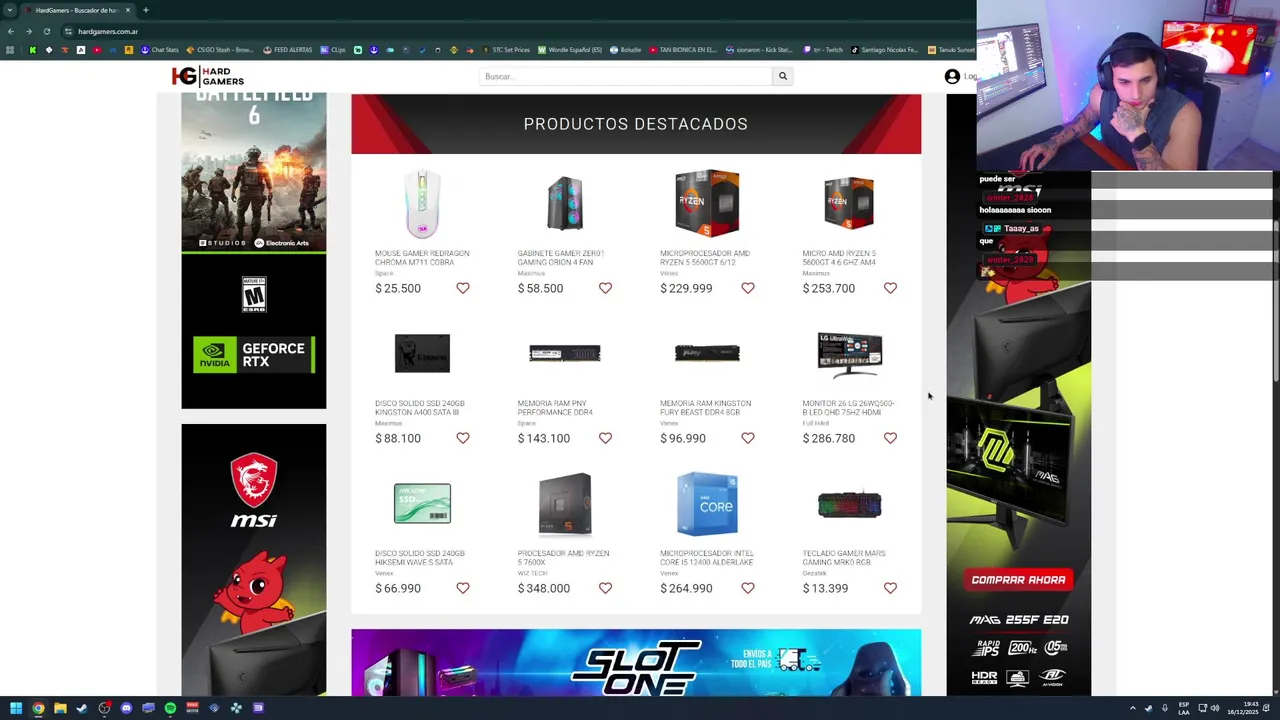Open Memoria RAM Kingston Fury Beast link
This screenshot has width=1280, height=720.
[x=705, y=408]
